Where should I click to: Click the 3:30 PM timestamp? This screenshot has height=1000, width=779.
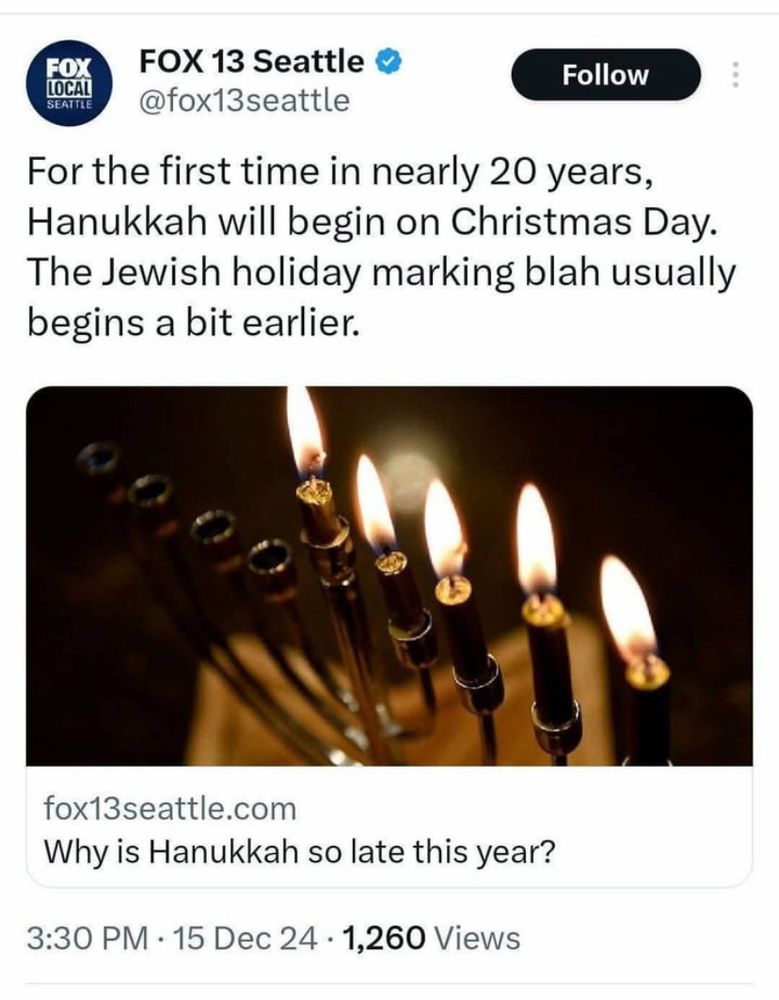coord(87,938)
